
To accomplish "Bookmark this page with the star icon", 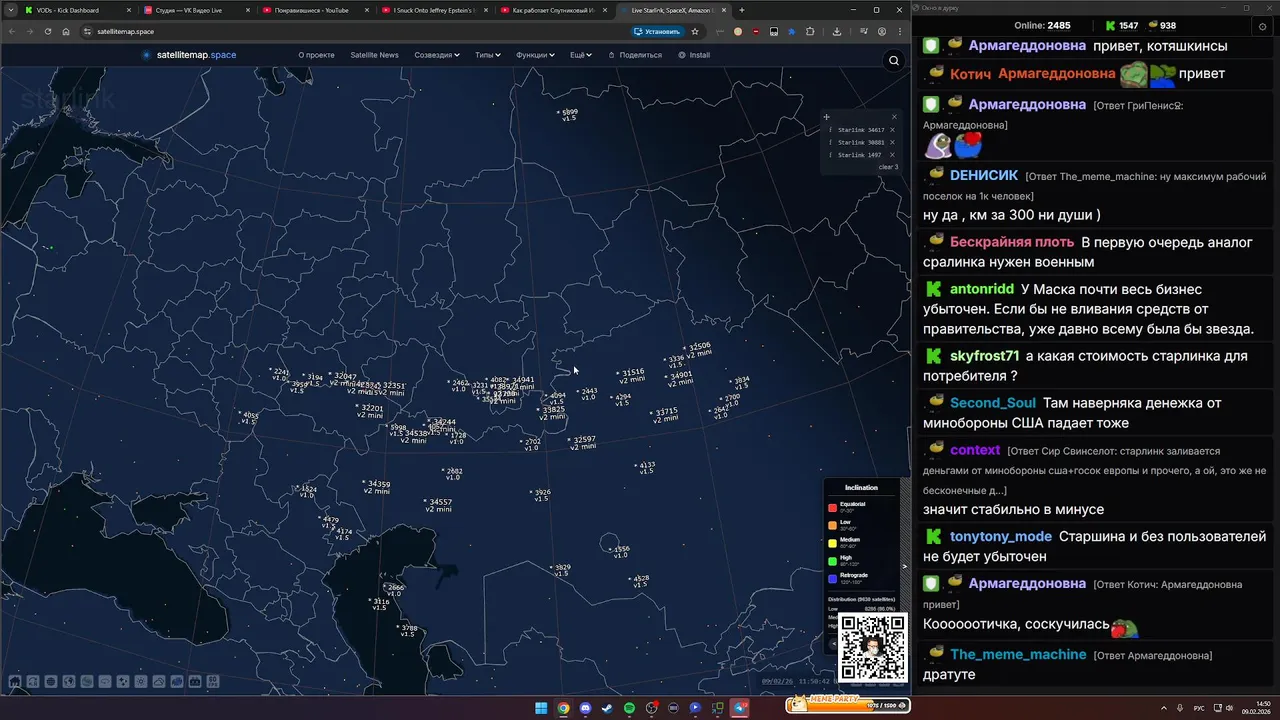I will pos(695,31).
